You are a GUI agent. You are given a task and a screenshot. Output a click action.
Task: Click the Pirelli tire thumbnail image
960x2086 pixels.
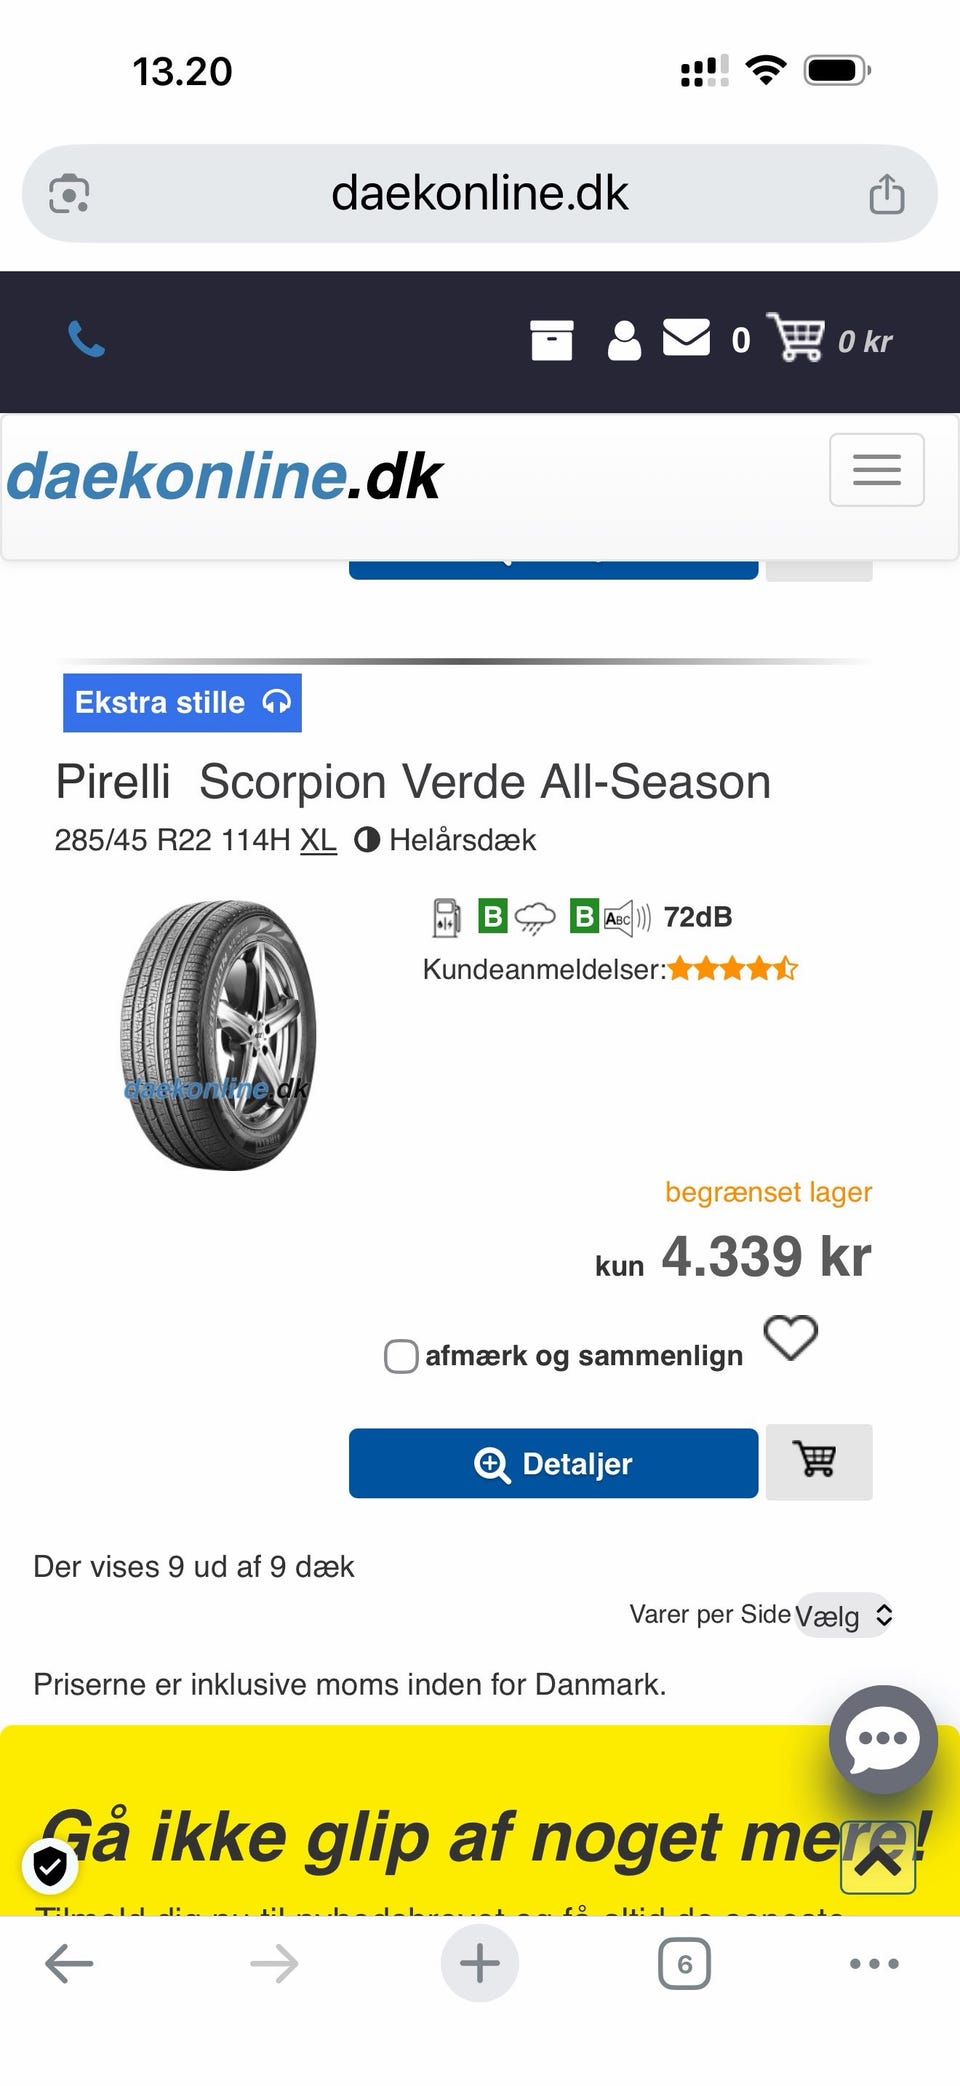pyautogui.click(x=218, y=1035)
